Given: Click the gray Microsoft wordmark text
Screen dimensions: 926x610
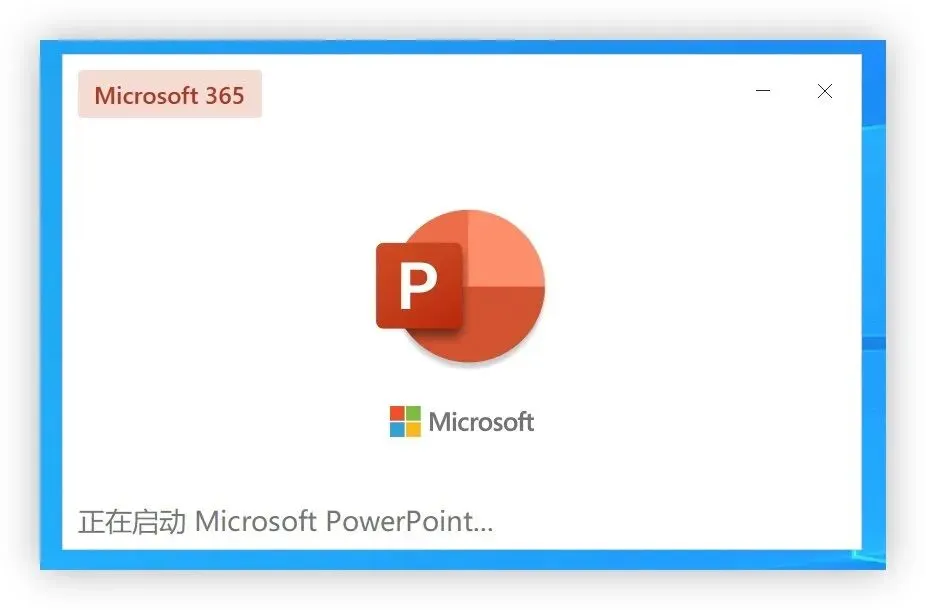Looking at the screenshot, I should pos(481,422).
